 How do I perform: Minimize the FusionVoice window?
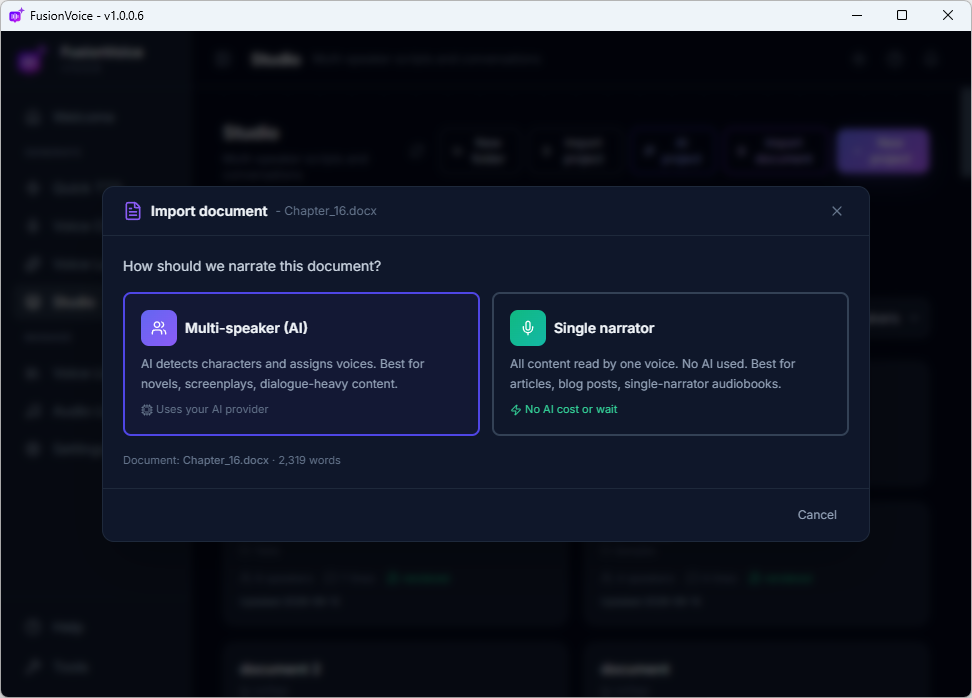857,15
